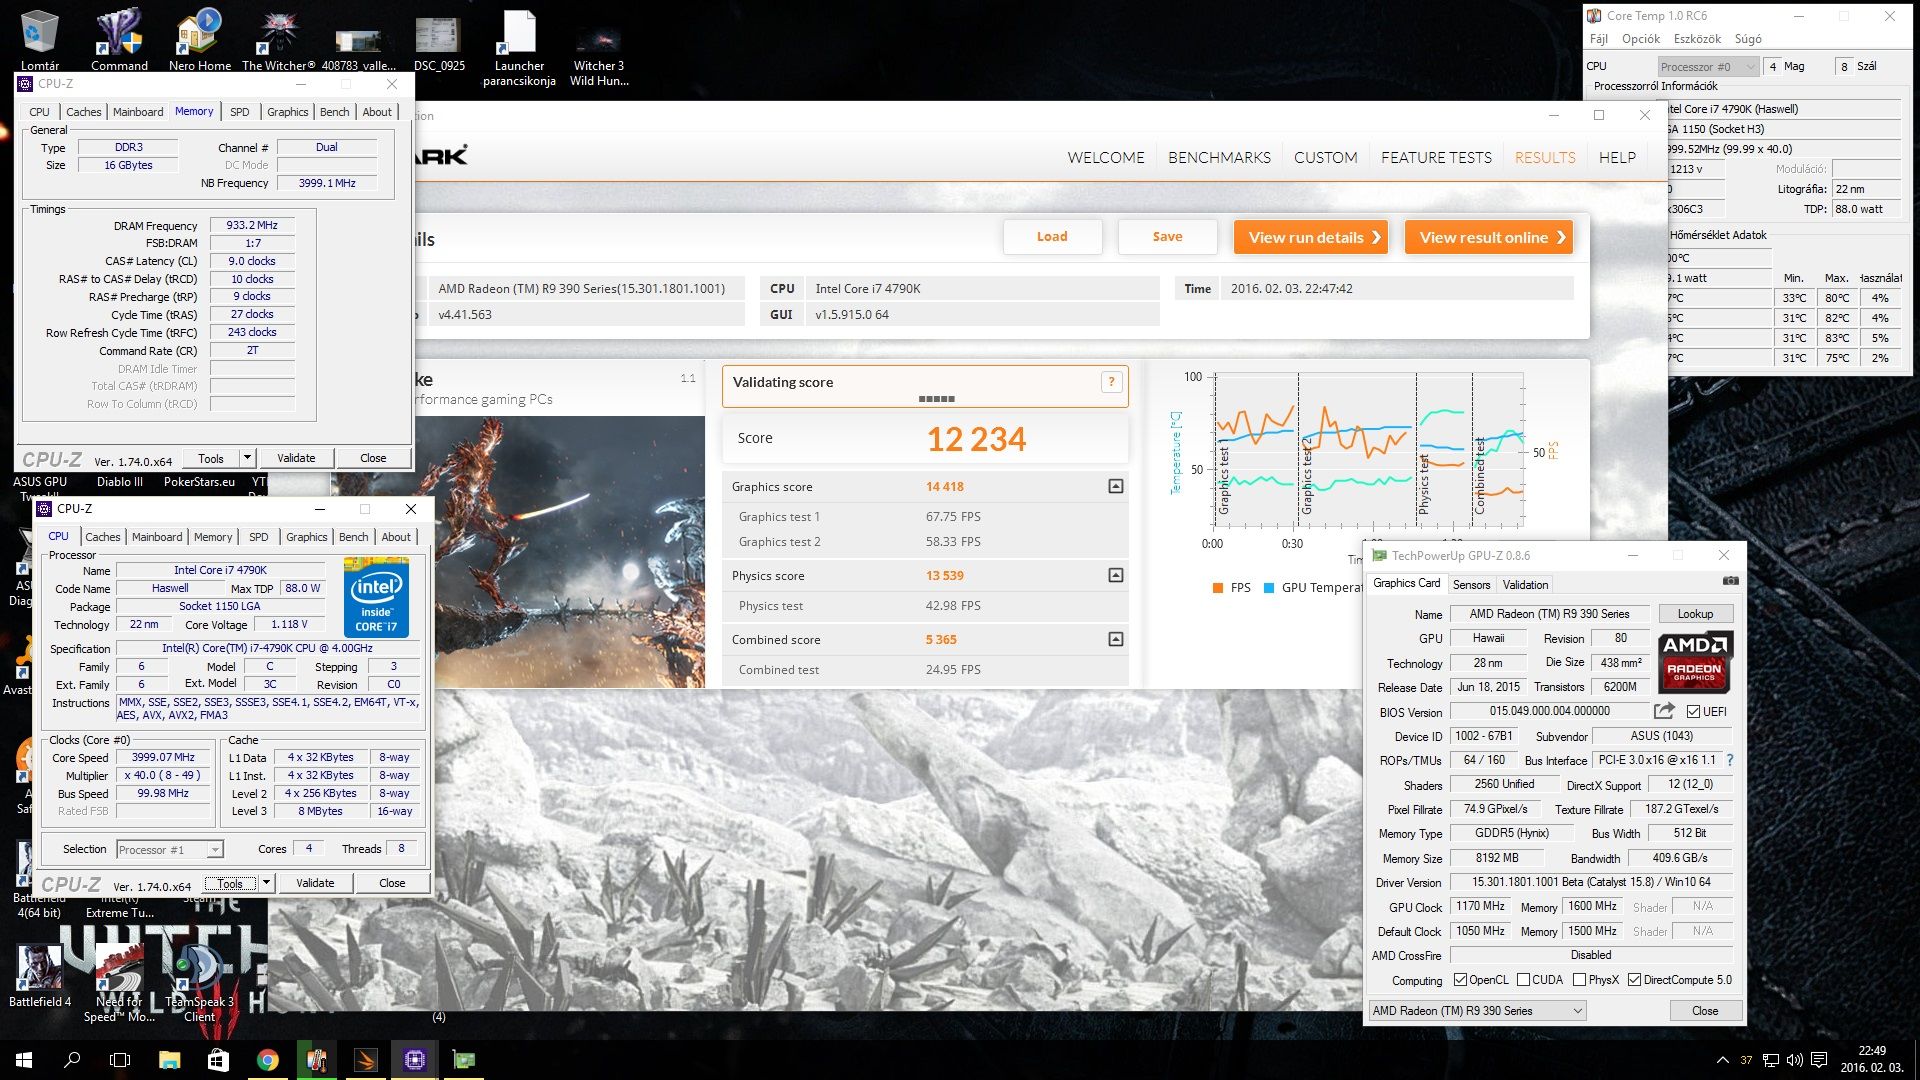Open Task View on the taskbar
This screenshot has height=1080, width=1920.
point(120,1060)
